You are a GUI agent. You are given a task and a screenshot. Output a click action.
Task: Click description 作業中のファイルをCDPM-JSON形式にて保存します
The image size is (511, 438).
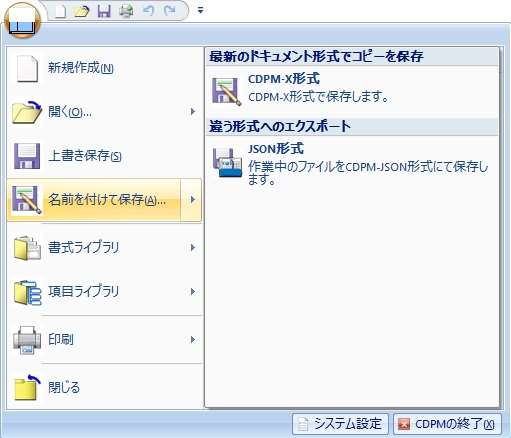click(x=368, y=173)
